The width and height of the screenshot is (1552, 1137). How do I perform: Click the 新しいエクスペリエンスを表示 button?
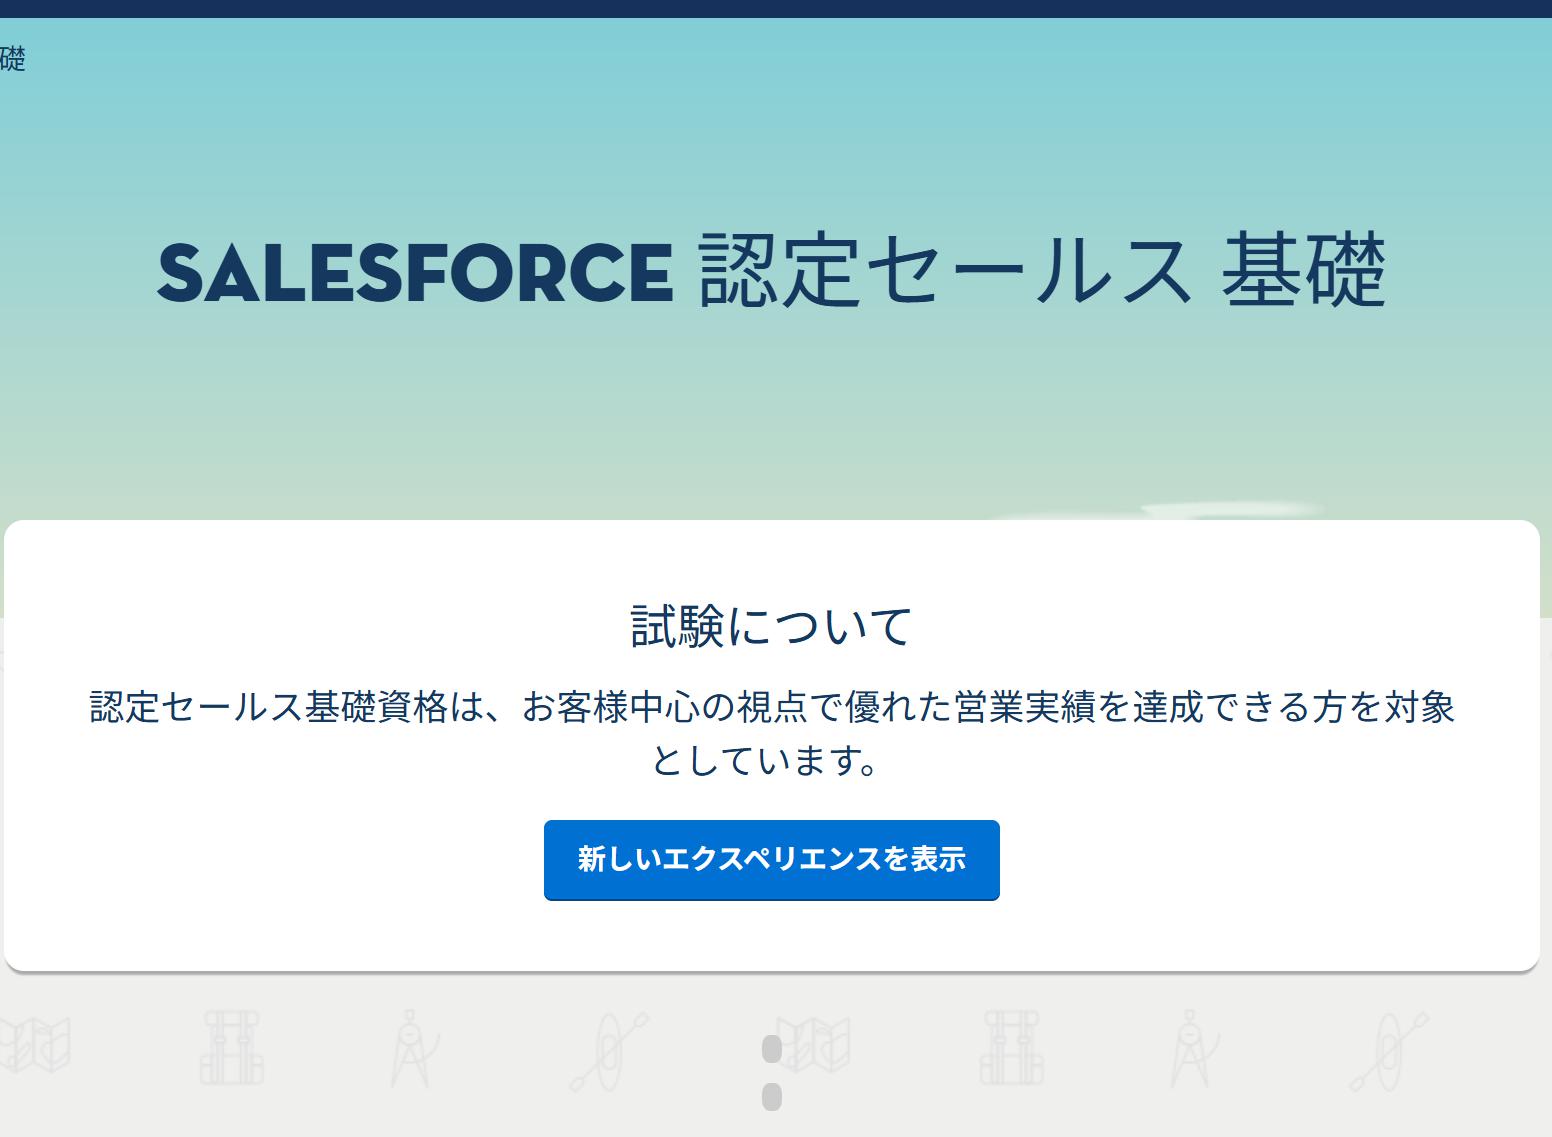tap(771, 860)
